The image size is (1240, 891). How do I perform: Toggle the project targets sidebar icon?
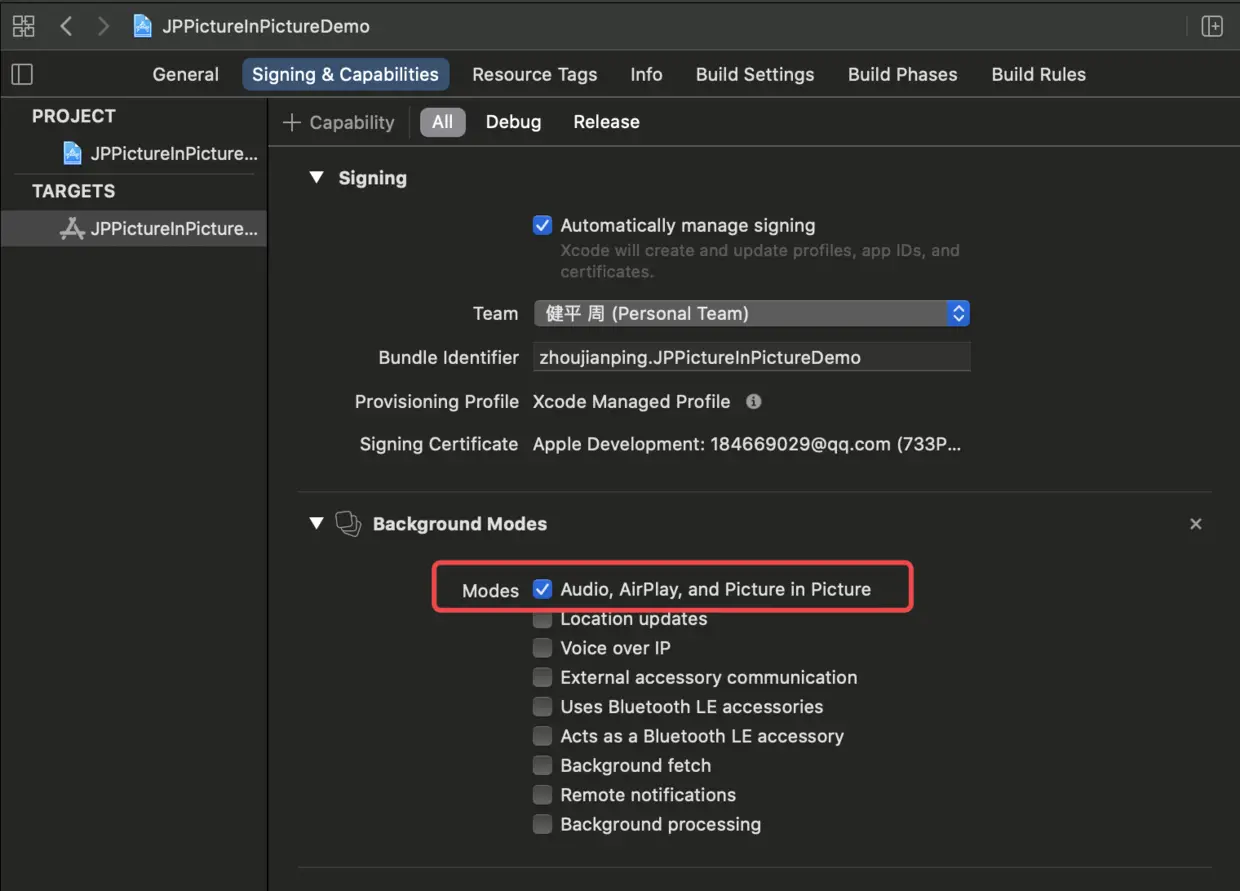[x=22, y=74]
